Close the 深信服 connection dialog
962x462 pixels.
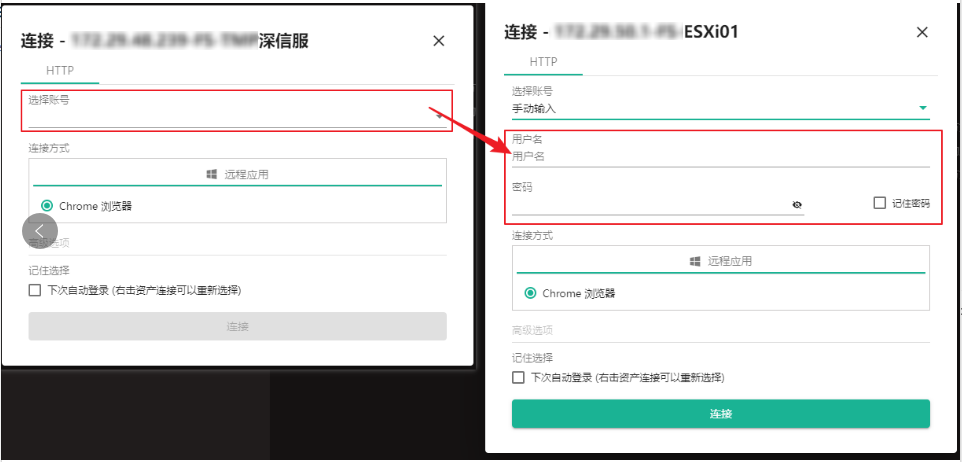[439, 41]
